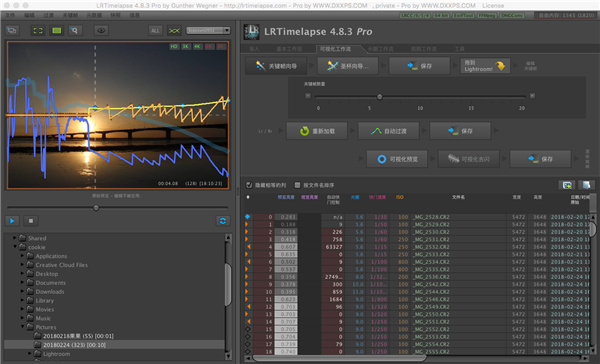
Task: Expand the Downloads folder
Action: pos(23,291)
